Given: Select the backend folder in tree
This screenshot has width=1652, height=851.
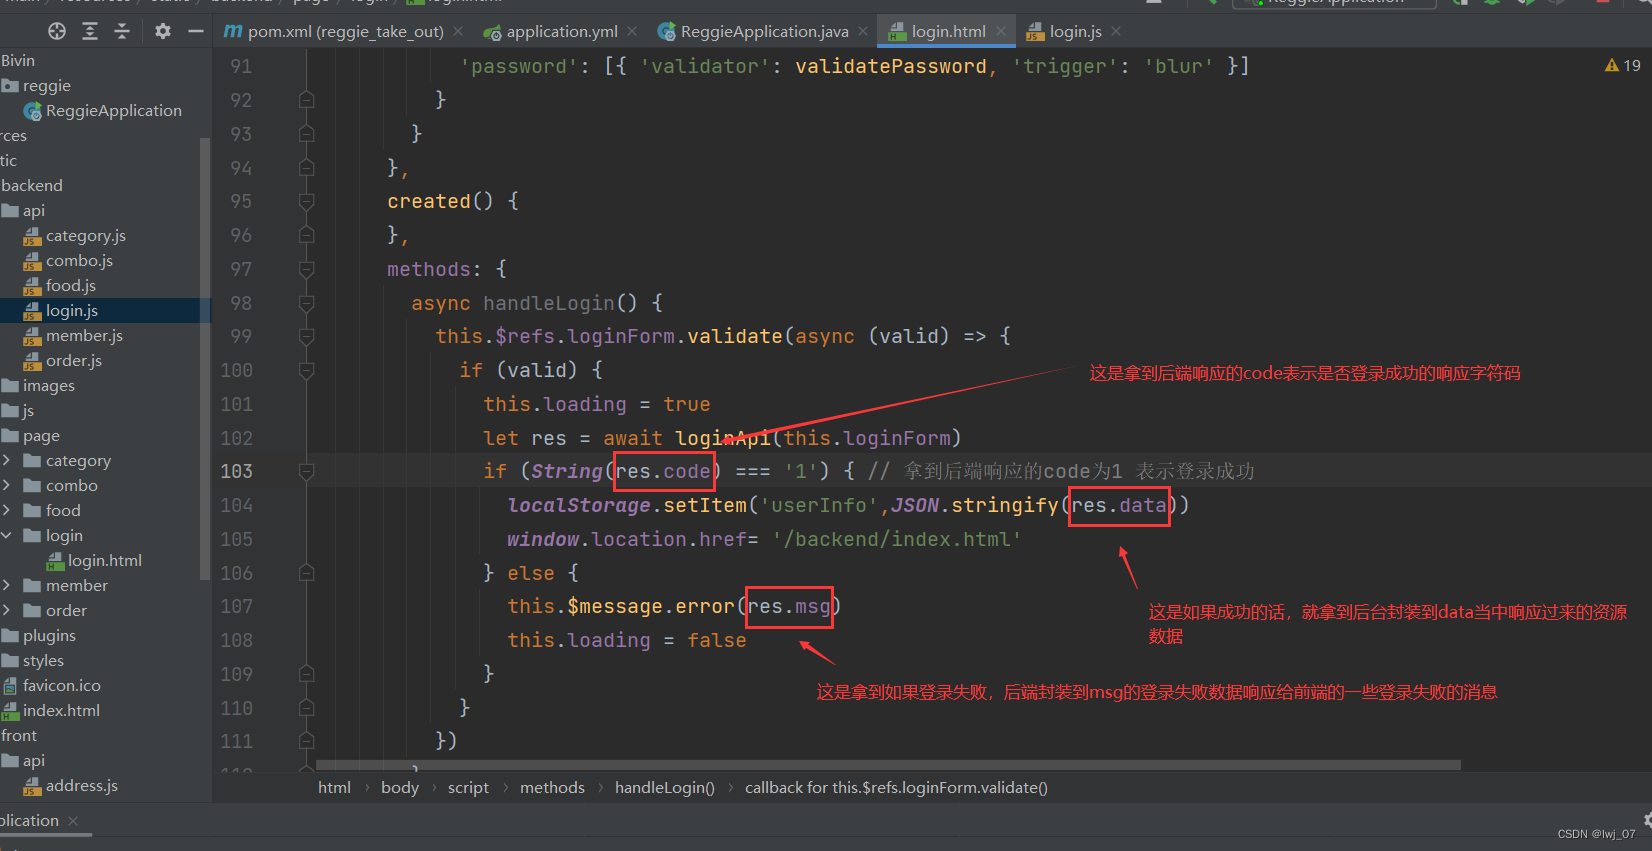Looking at the screenshot, I should tap(32, 185).
